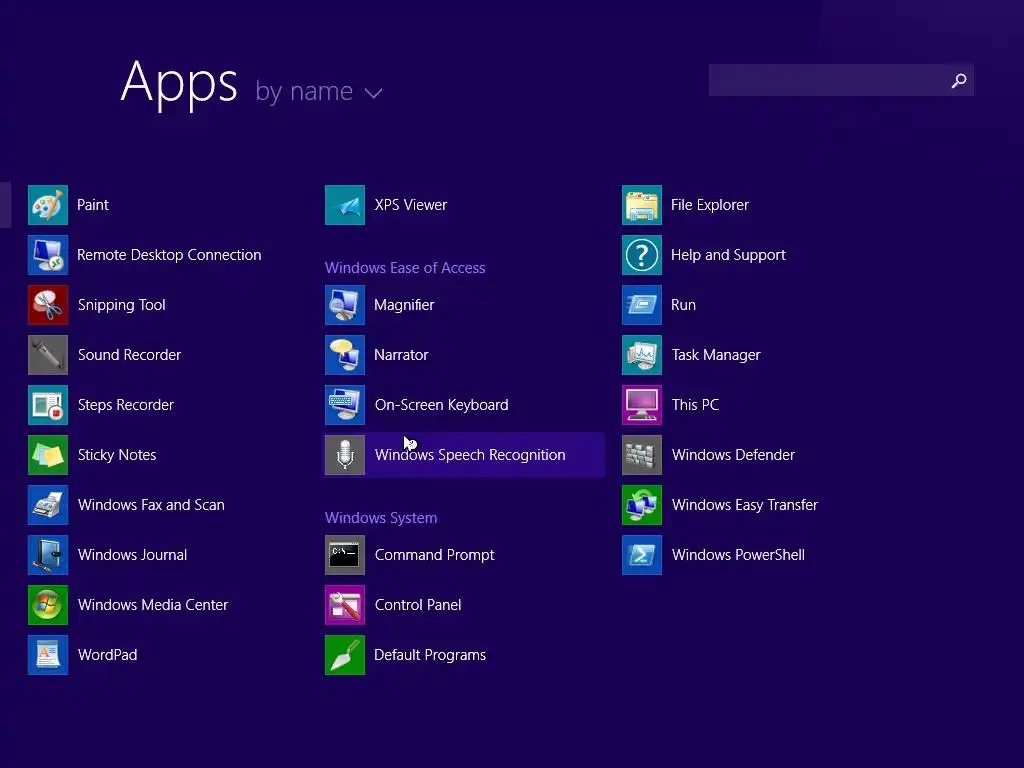Launch Task Manager icon

point(642,355)
